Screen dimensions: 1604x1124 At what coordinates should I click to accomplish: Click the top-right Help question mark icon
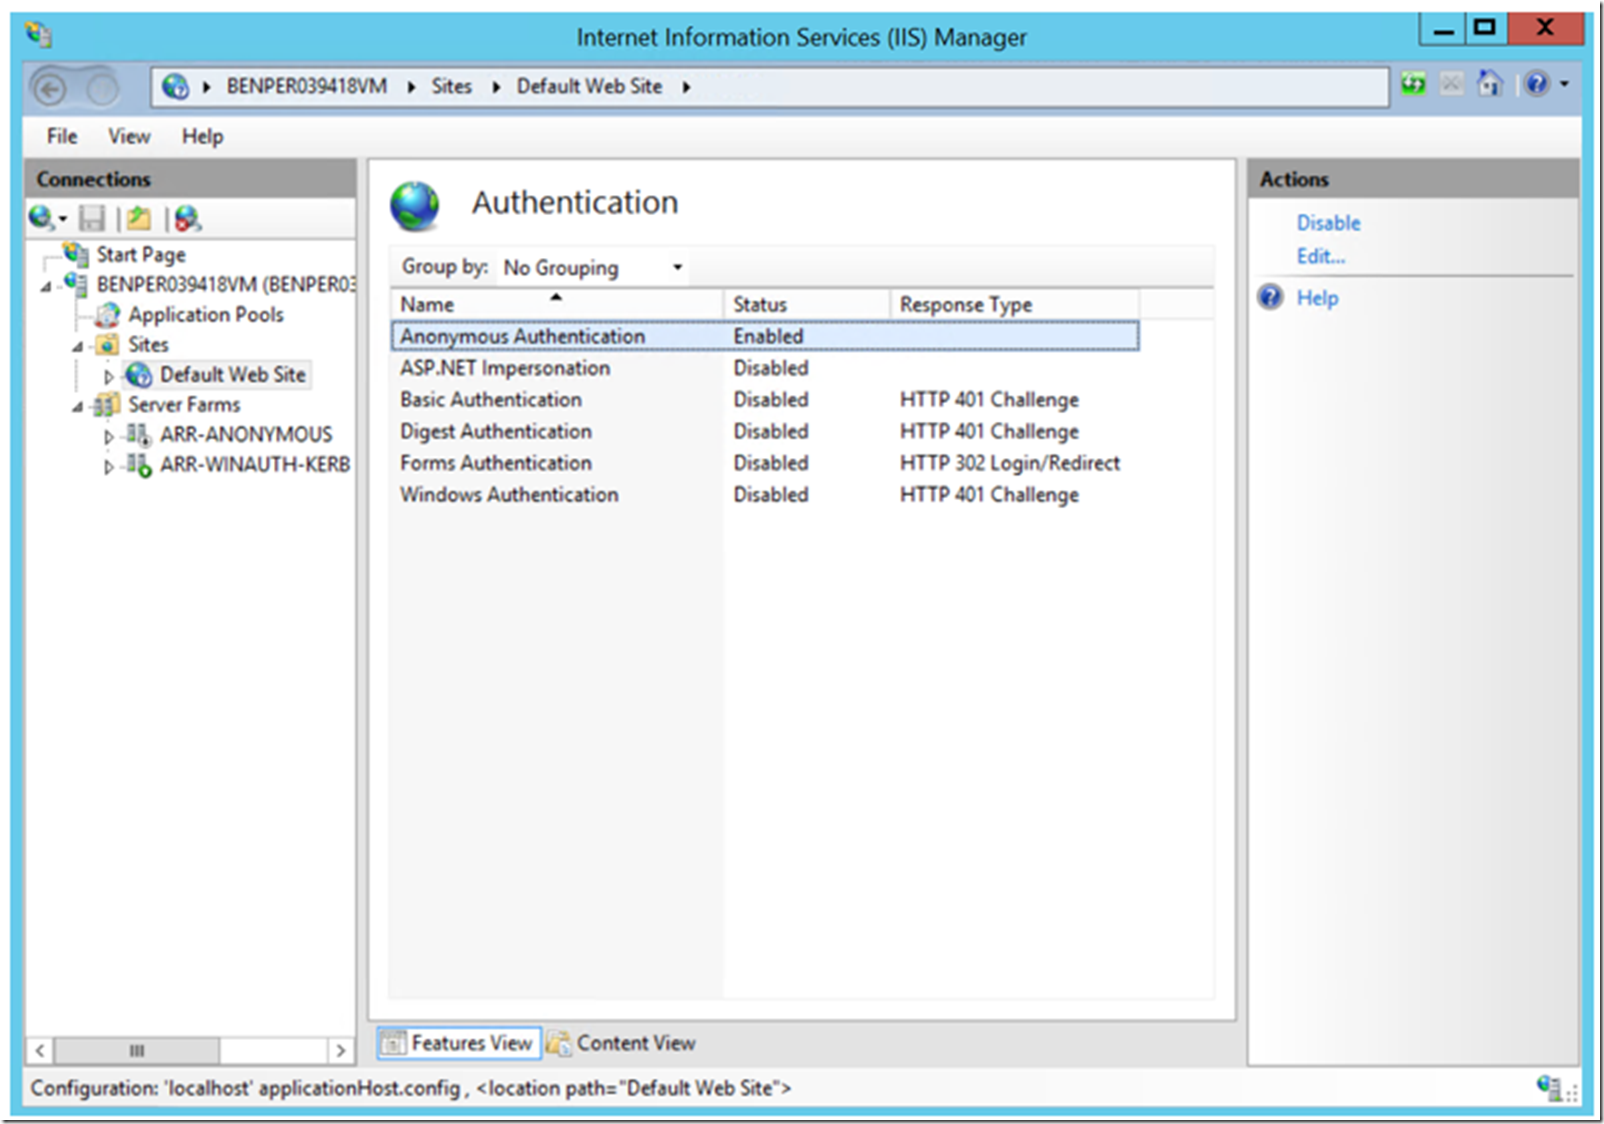click(x=1537, y=84)
